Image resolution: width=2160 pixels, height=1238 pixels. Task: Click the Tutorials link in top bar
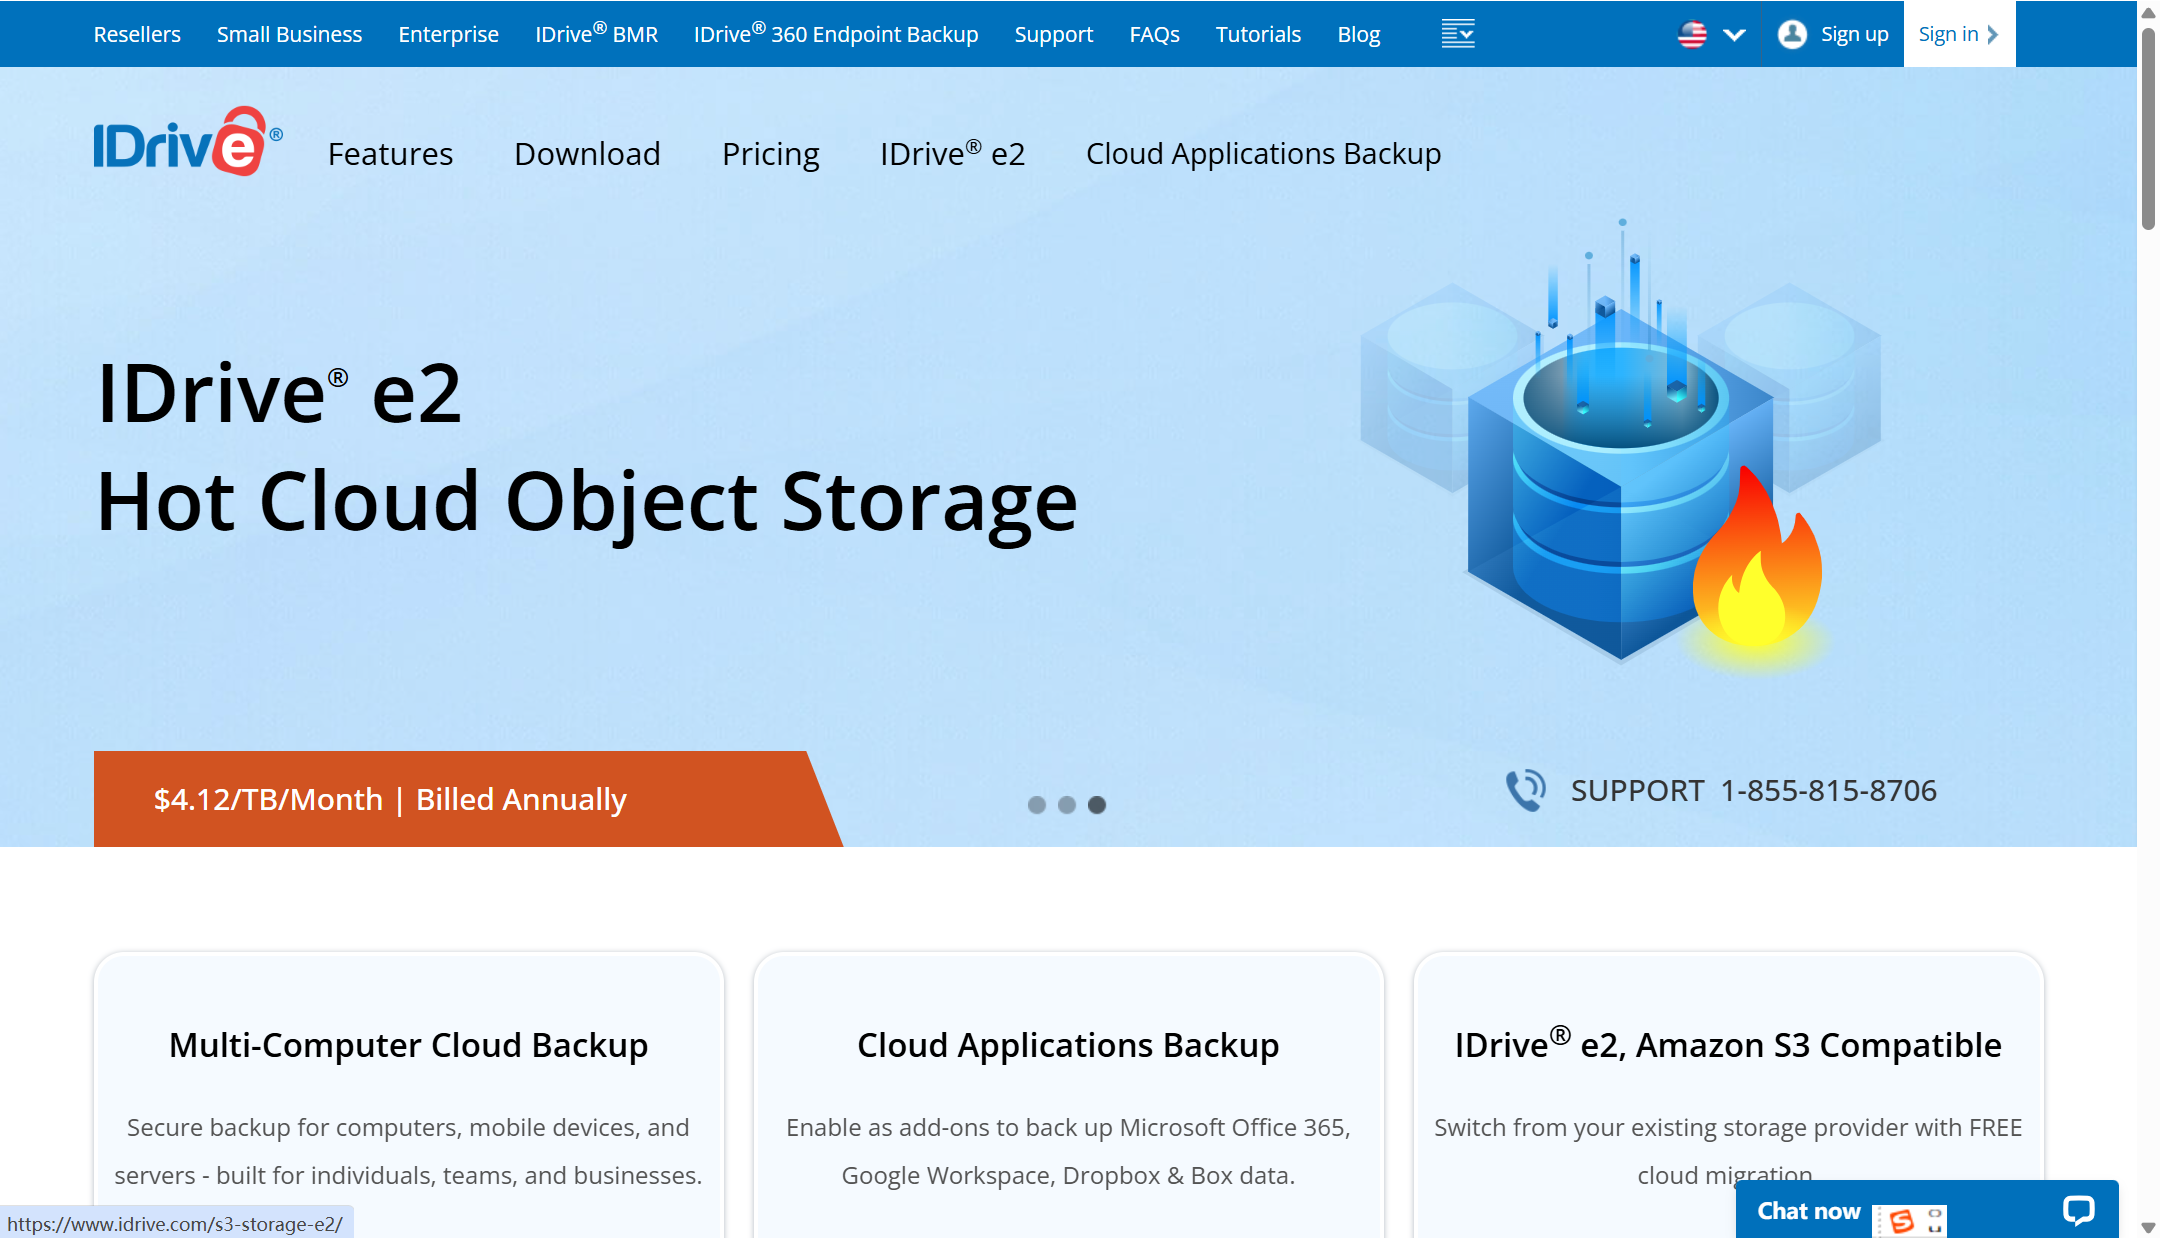coord(1258,34)
